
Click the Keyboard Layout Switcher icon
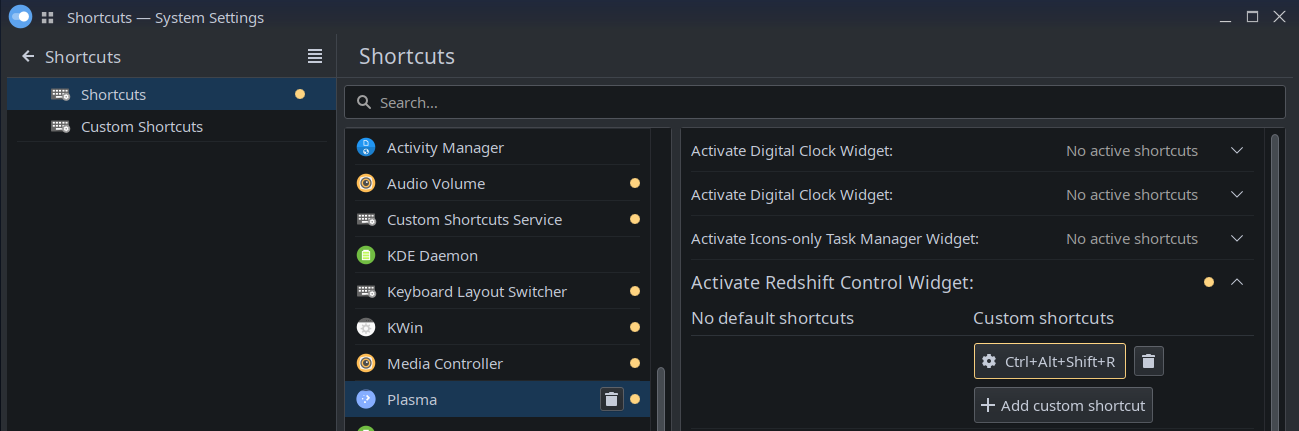367,292
